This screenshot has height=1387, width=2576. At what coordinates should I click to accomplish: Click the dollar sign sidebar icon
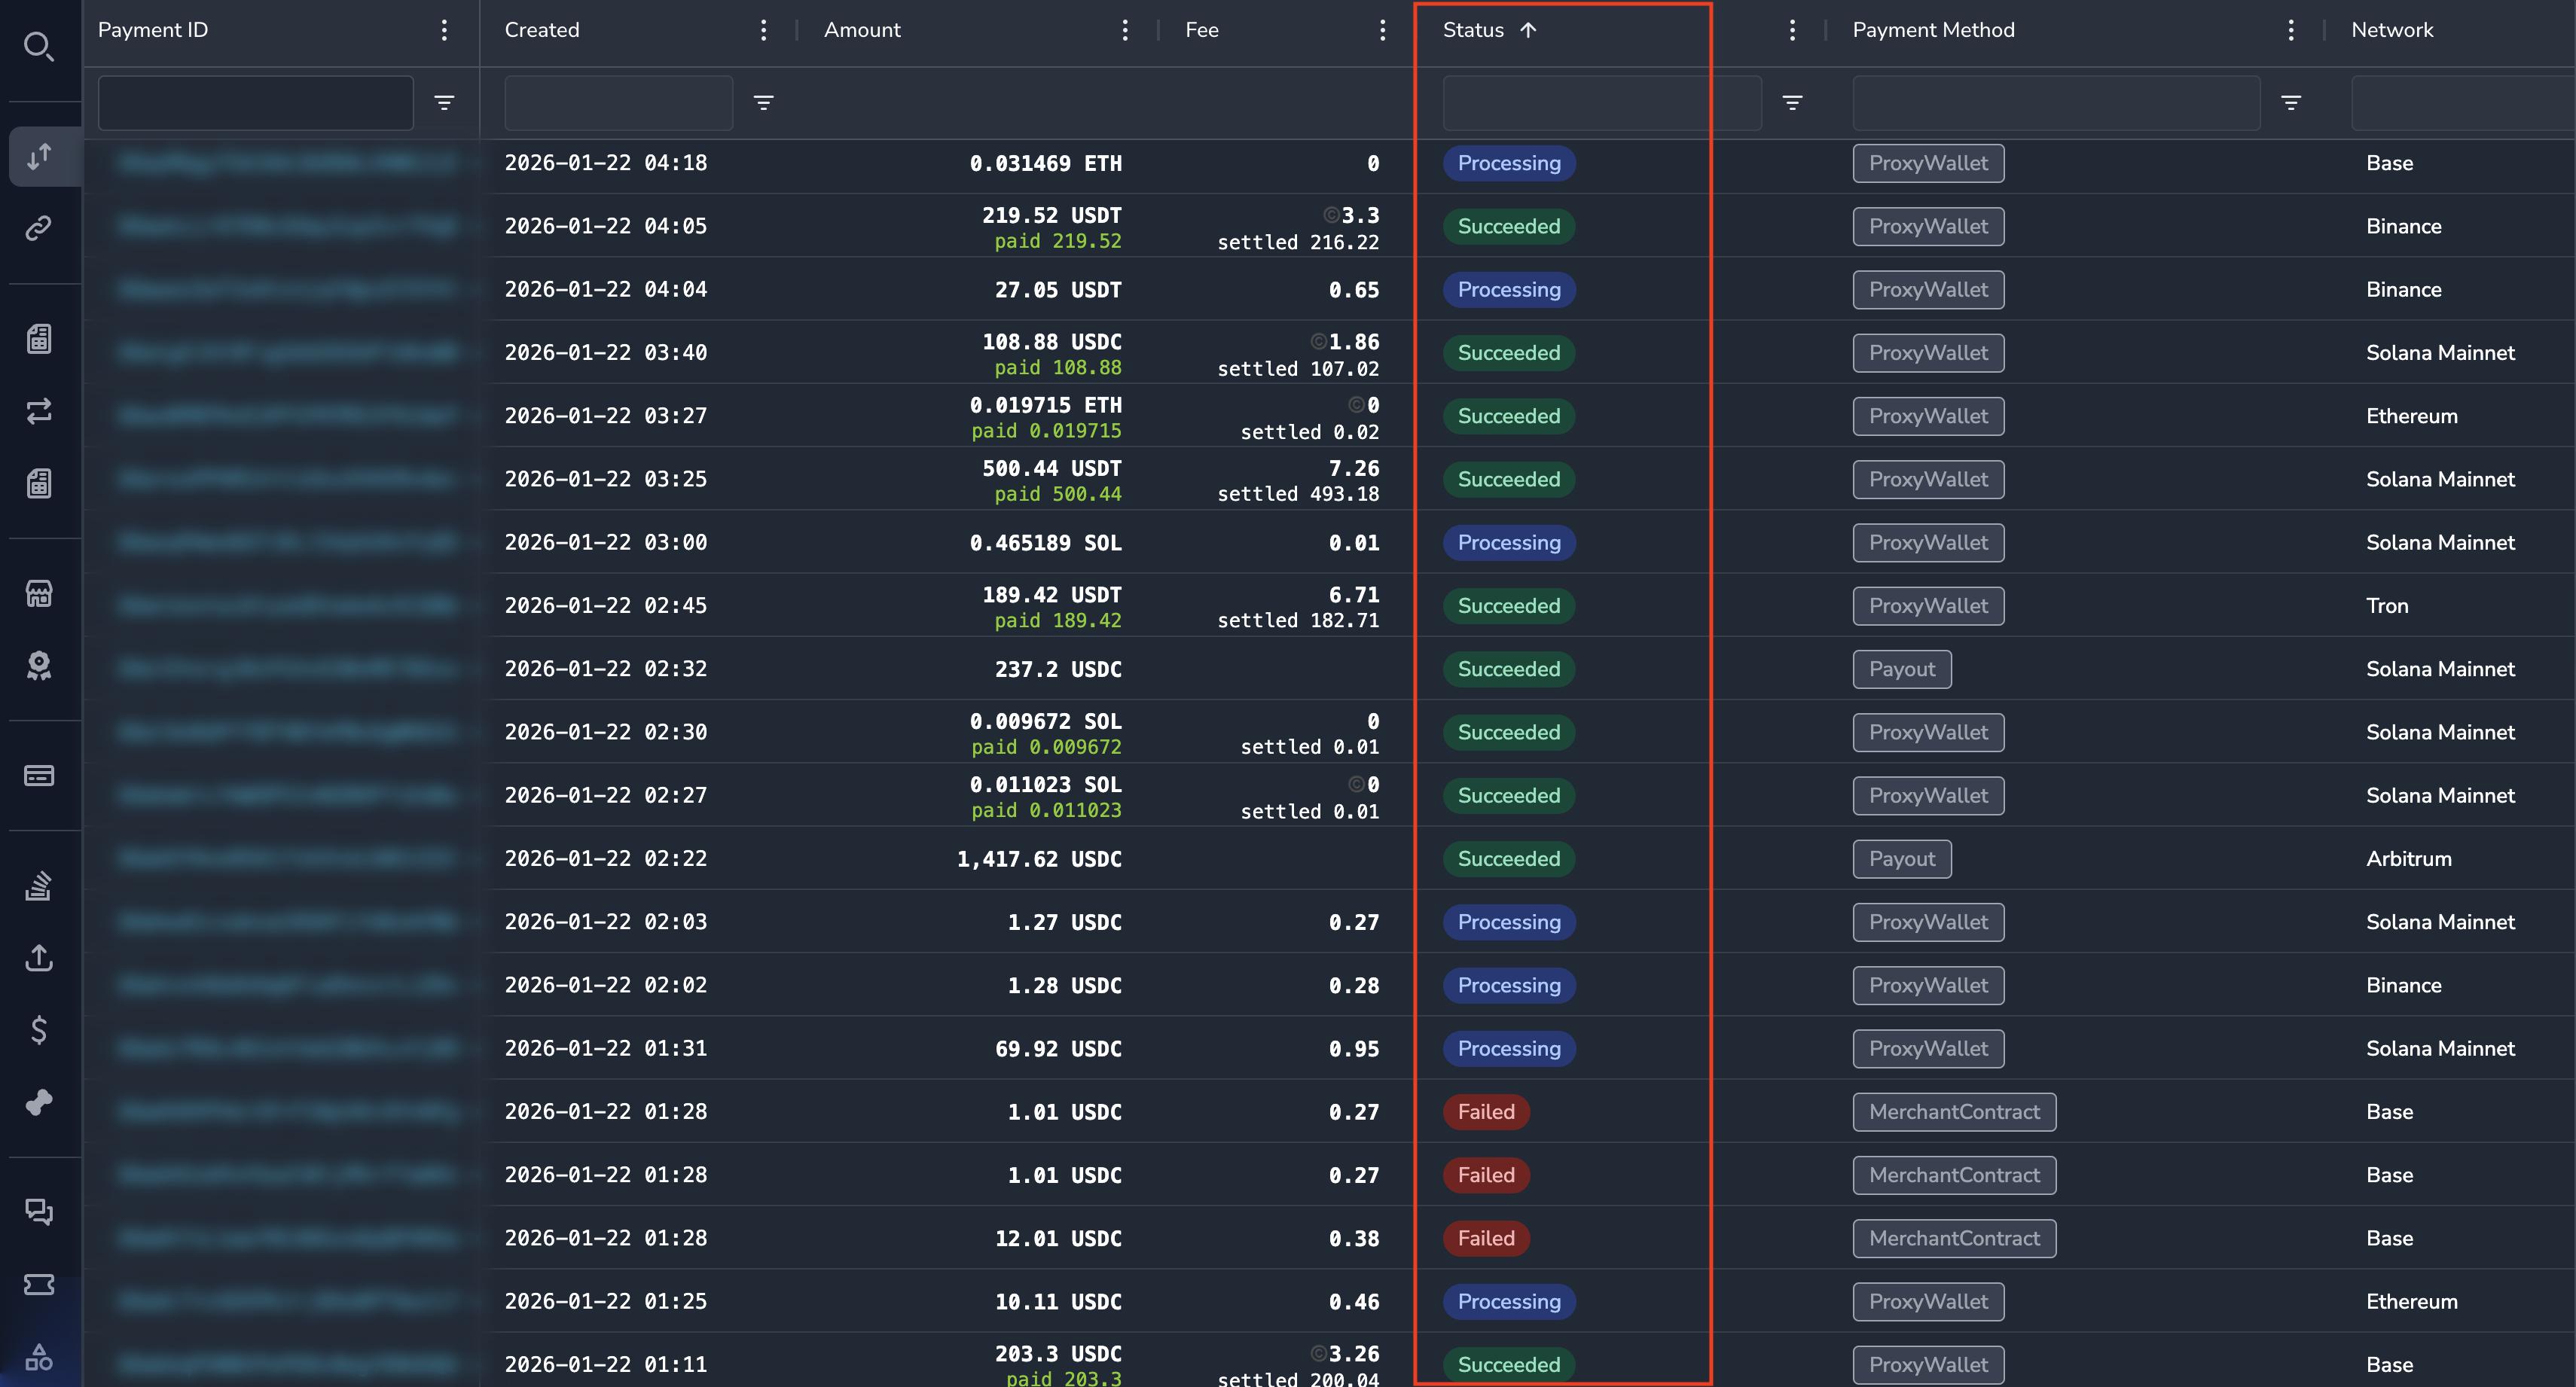39,1029
